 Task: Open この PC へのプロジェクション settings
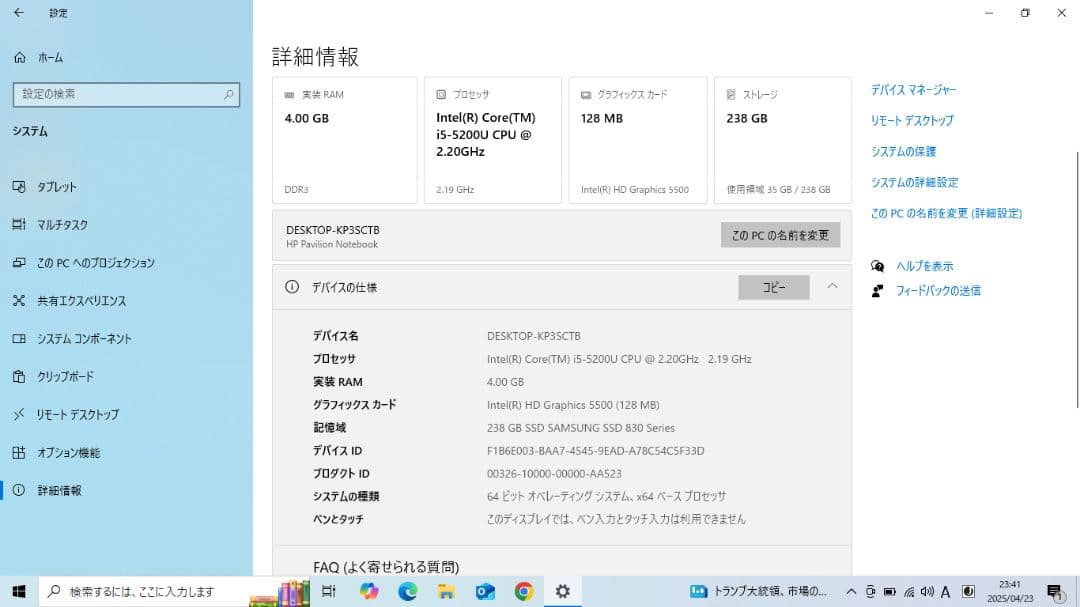pyautogui.click(x=18, y=263)
